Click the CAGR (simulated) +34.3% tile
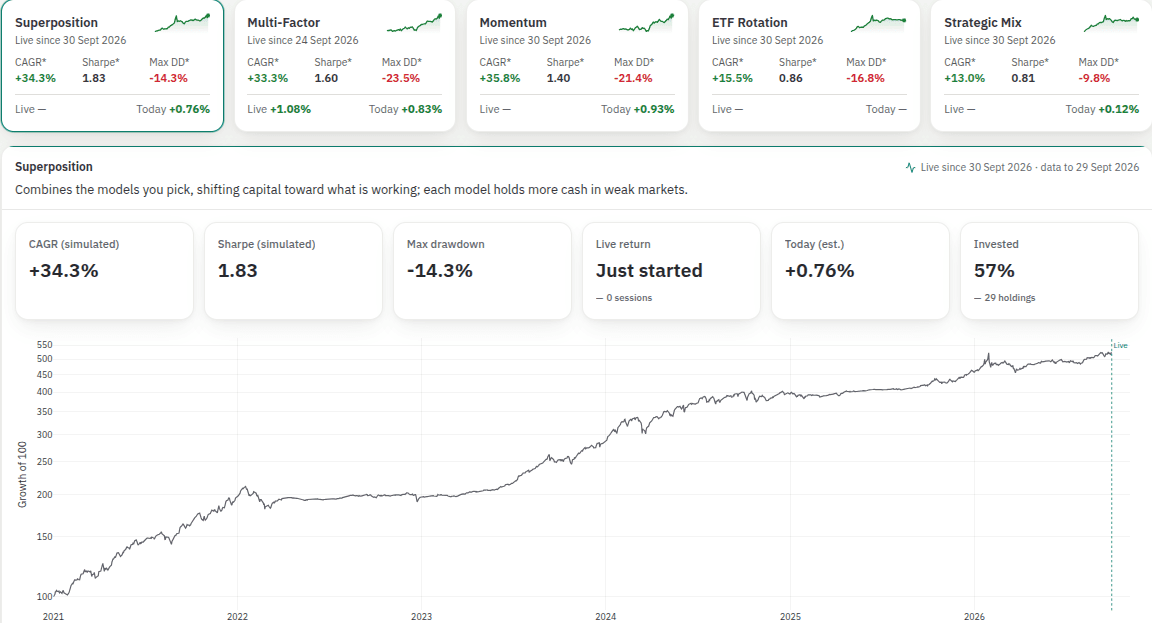 click(104, 271)
